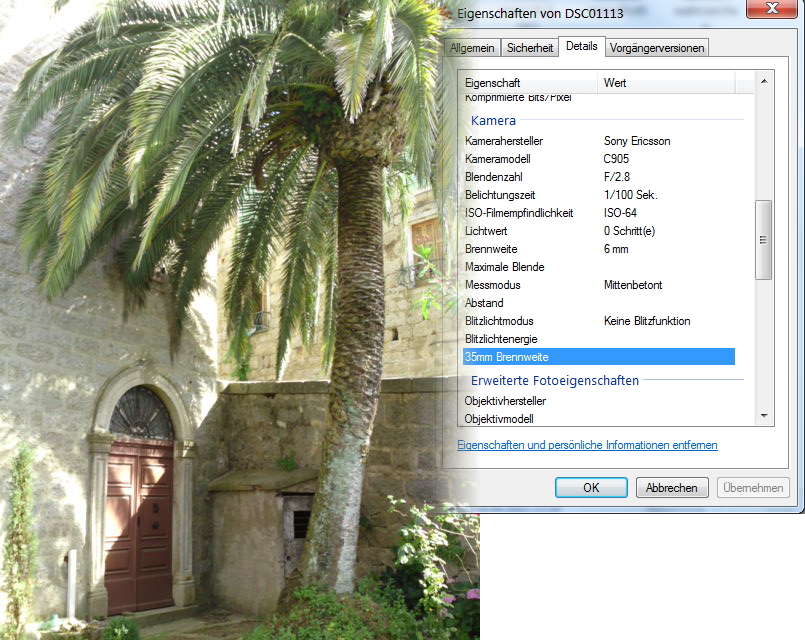Click the value F/2.8
805x640 pixels.
point(617,177)
